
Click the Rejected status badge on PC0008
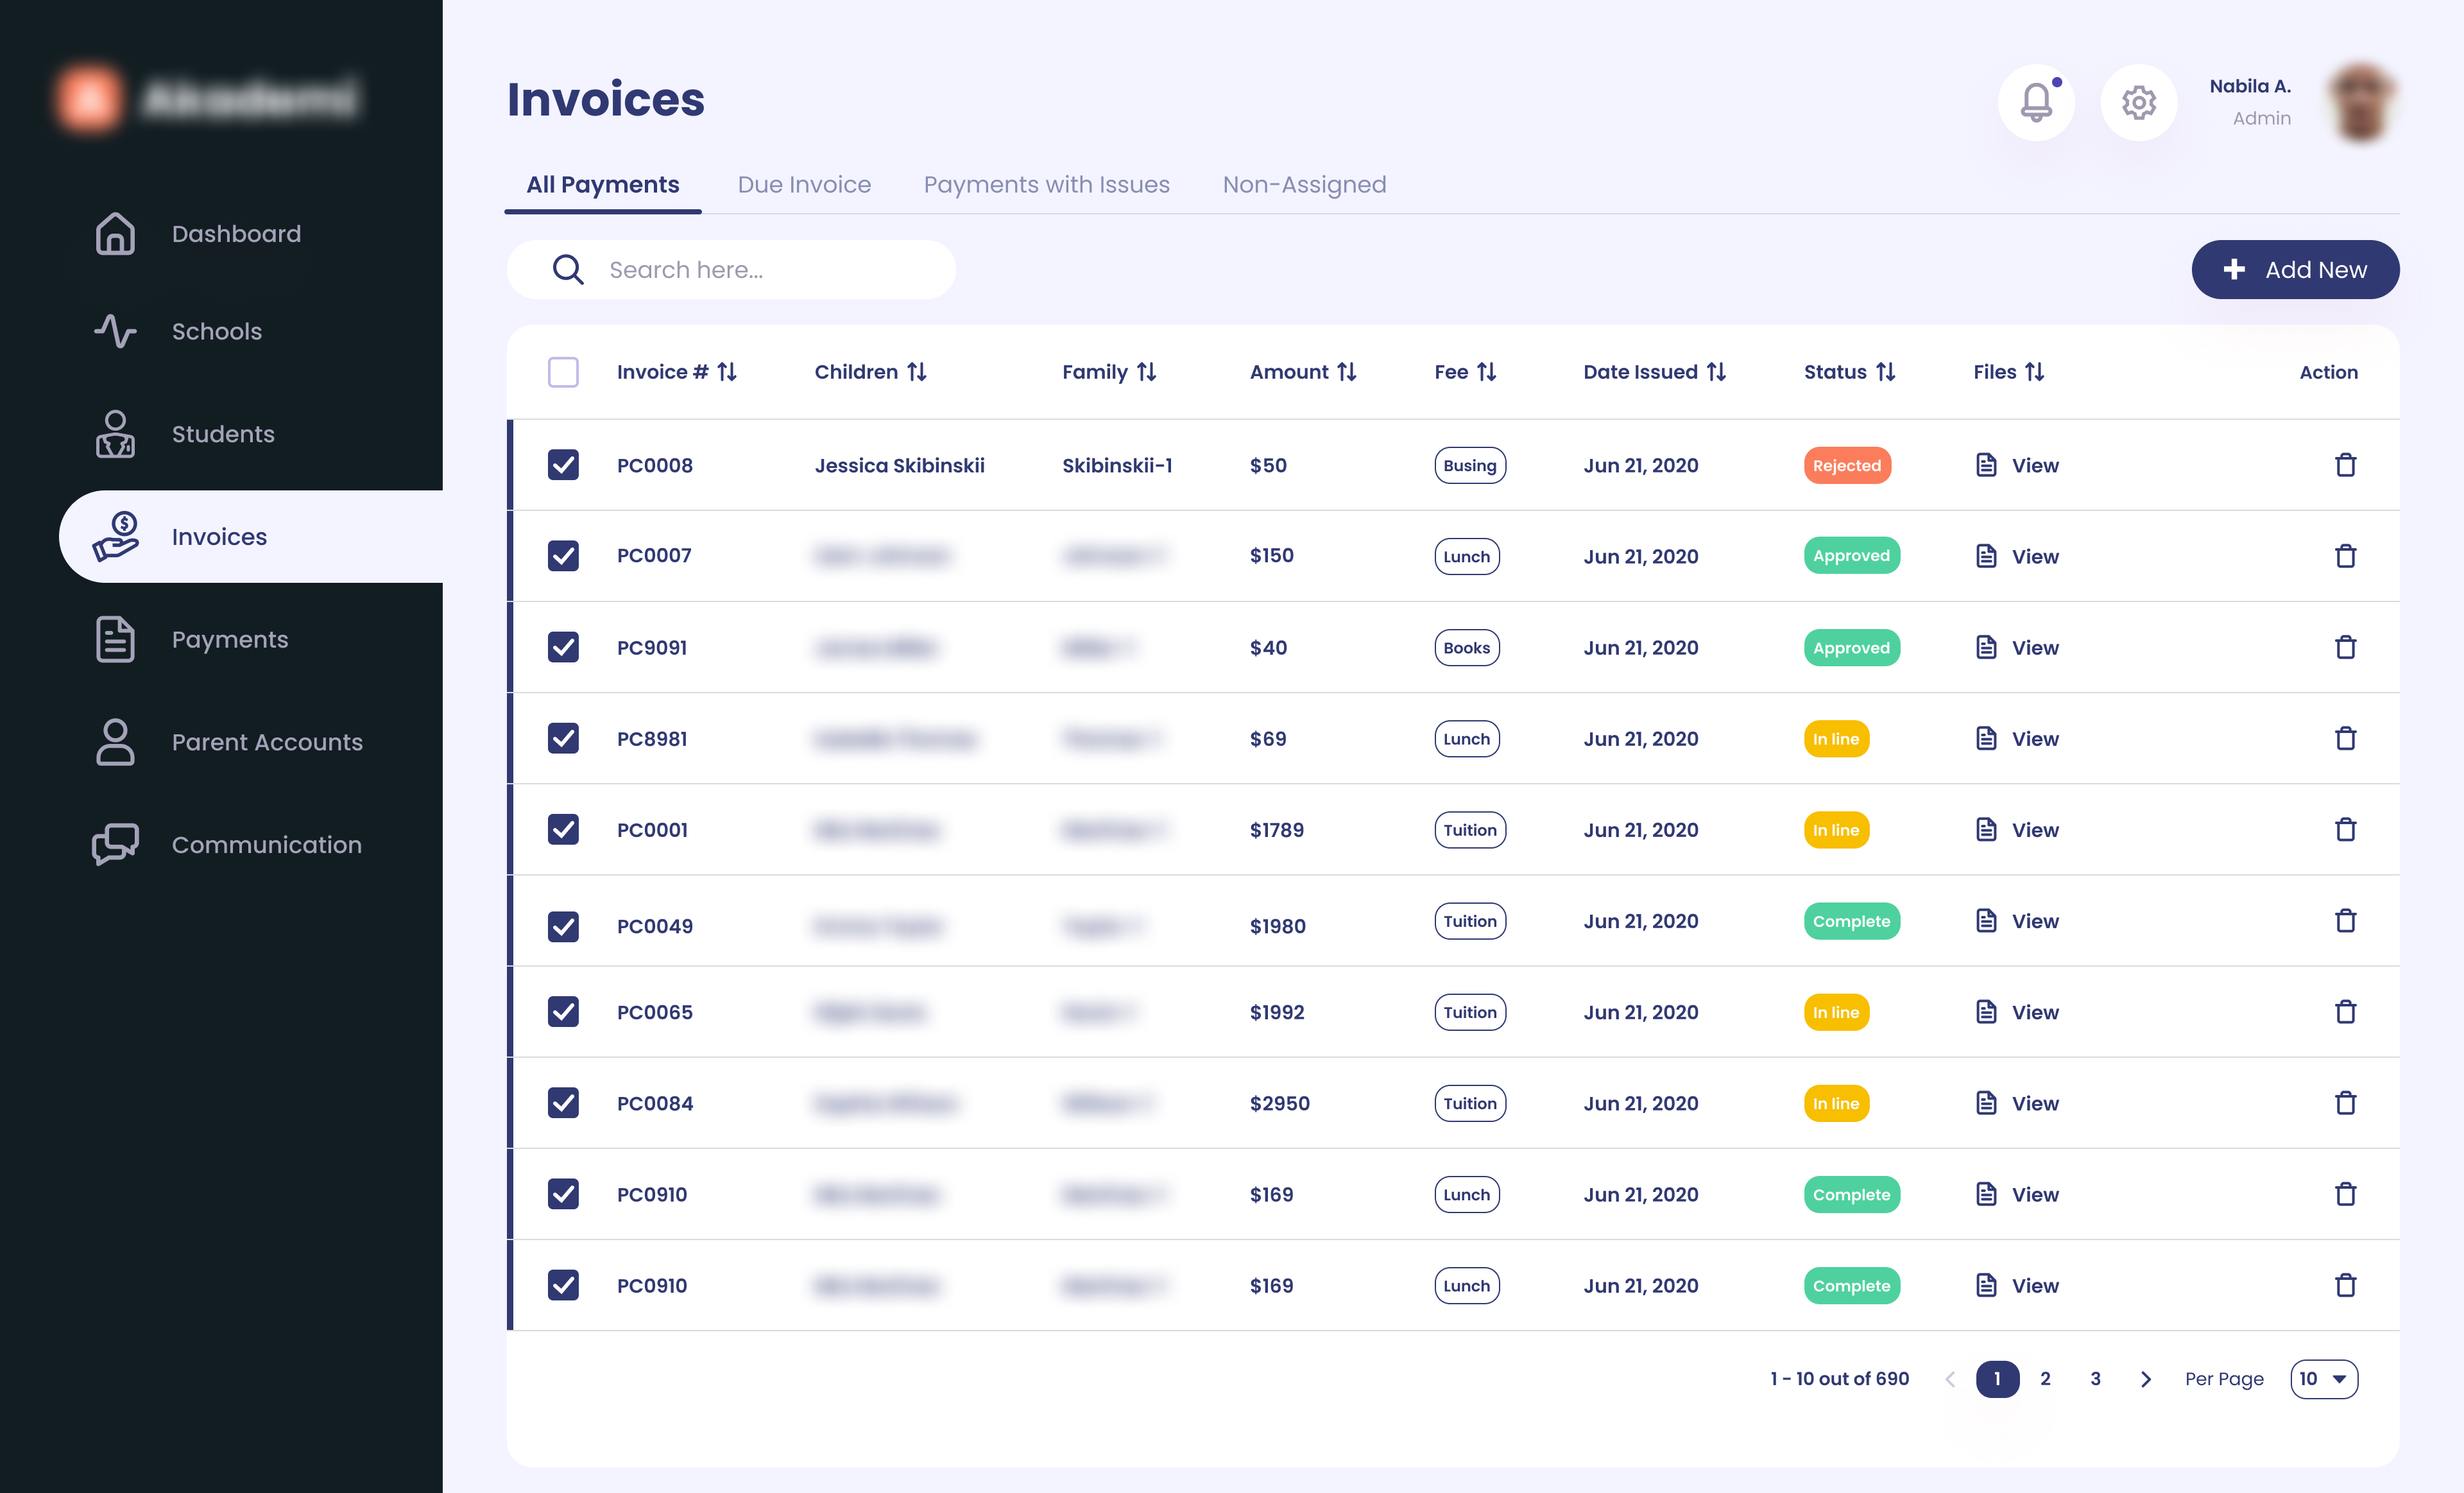coord(1847,465)
